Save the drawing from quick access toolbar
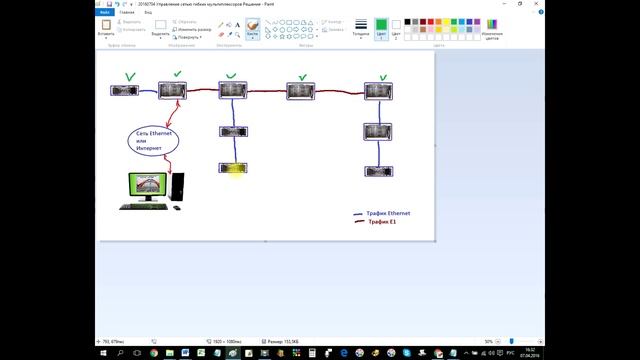 pyautogui.click(x=109, y=4)
